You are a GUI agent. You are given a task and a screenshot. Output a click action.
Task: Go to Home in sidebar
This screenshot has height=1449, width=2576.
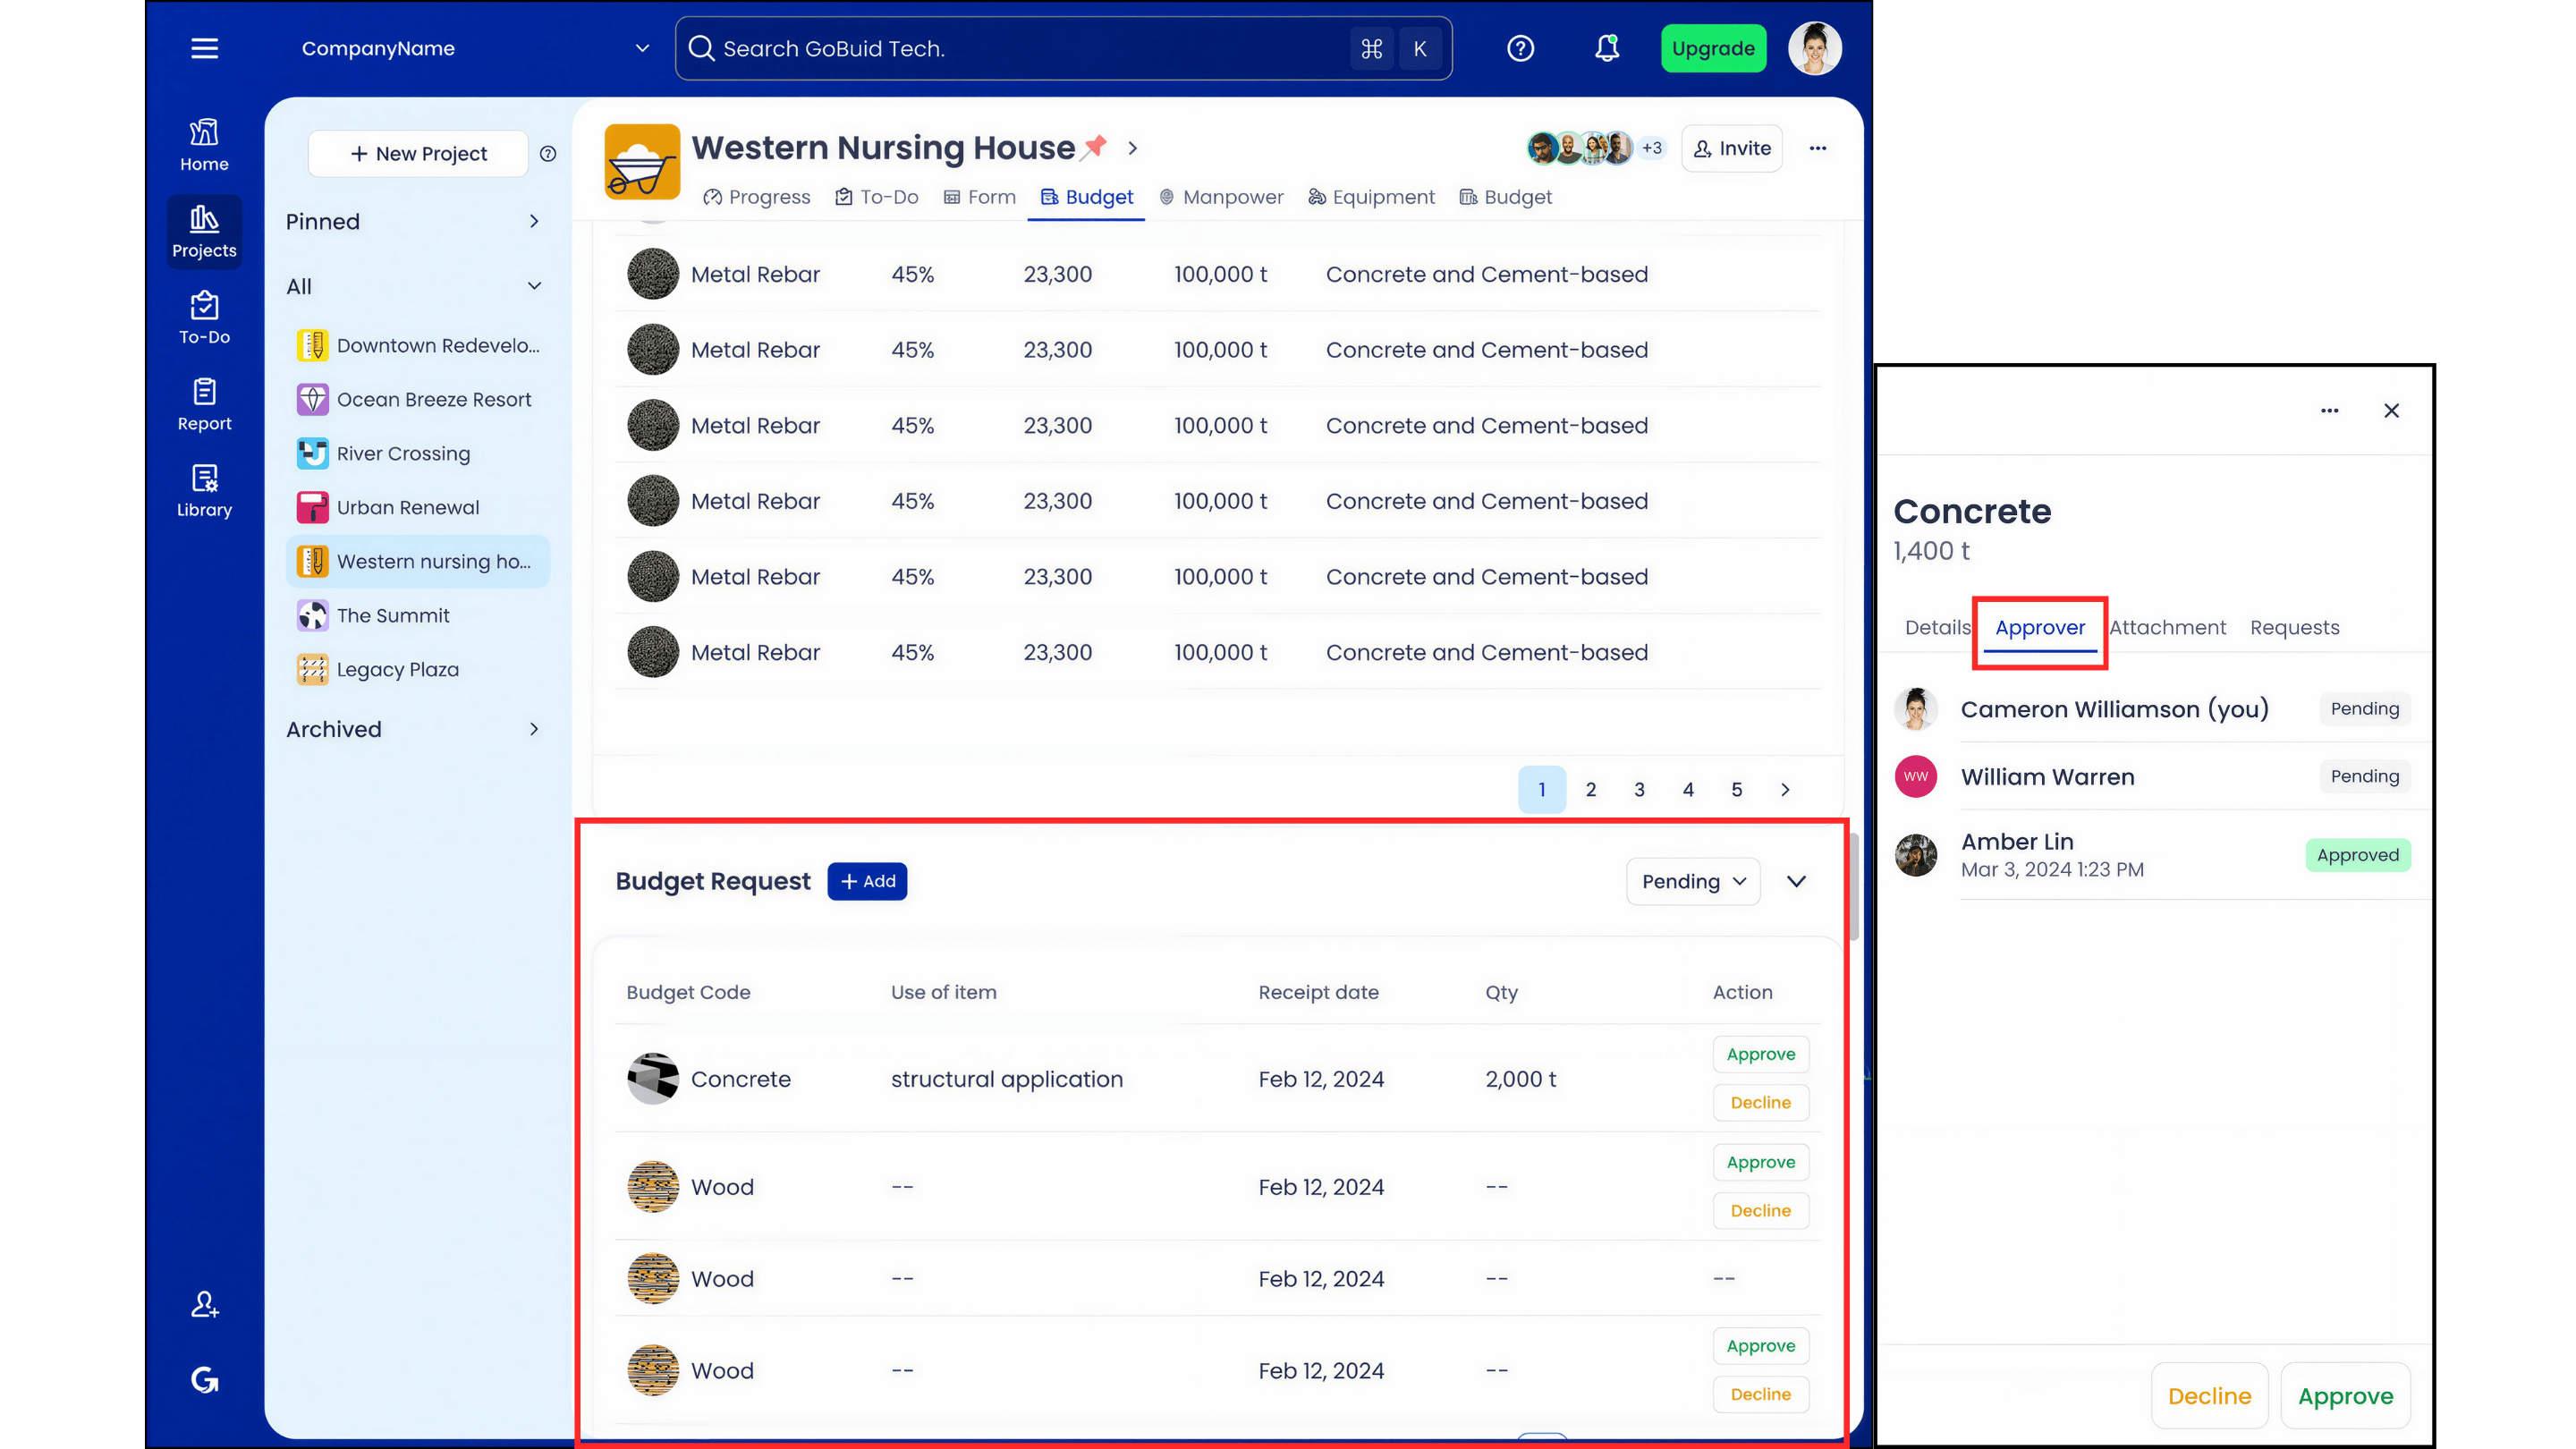204,145
